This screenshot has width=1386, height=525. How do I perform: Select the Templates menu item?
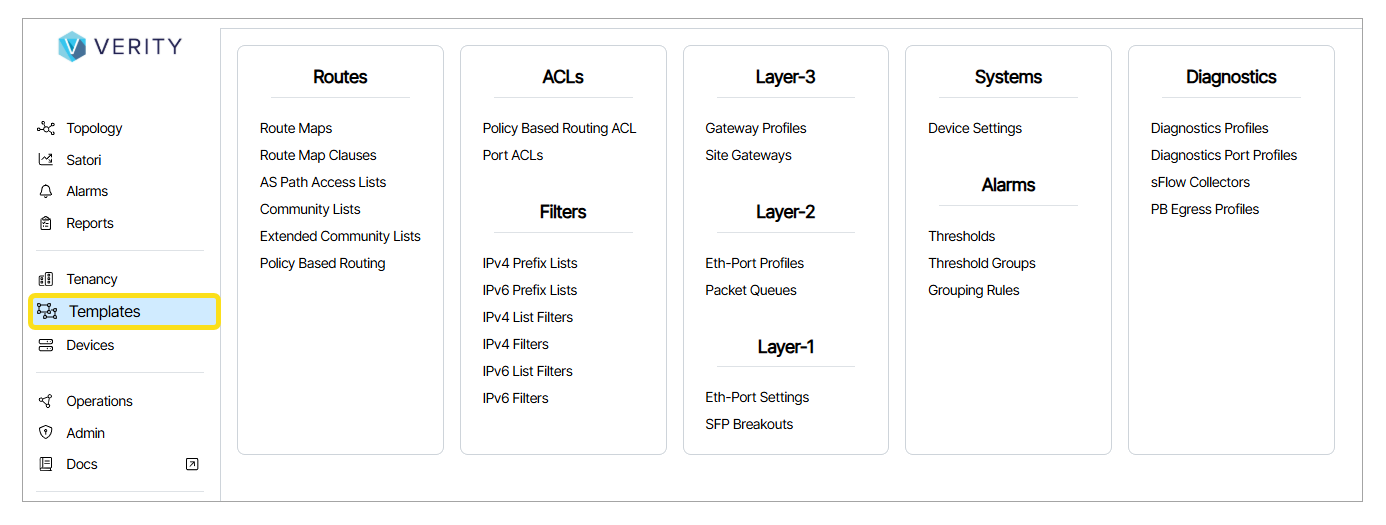click(x=105, y=312)
